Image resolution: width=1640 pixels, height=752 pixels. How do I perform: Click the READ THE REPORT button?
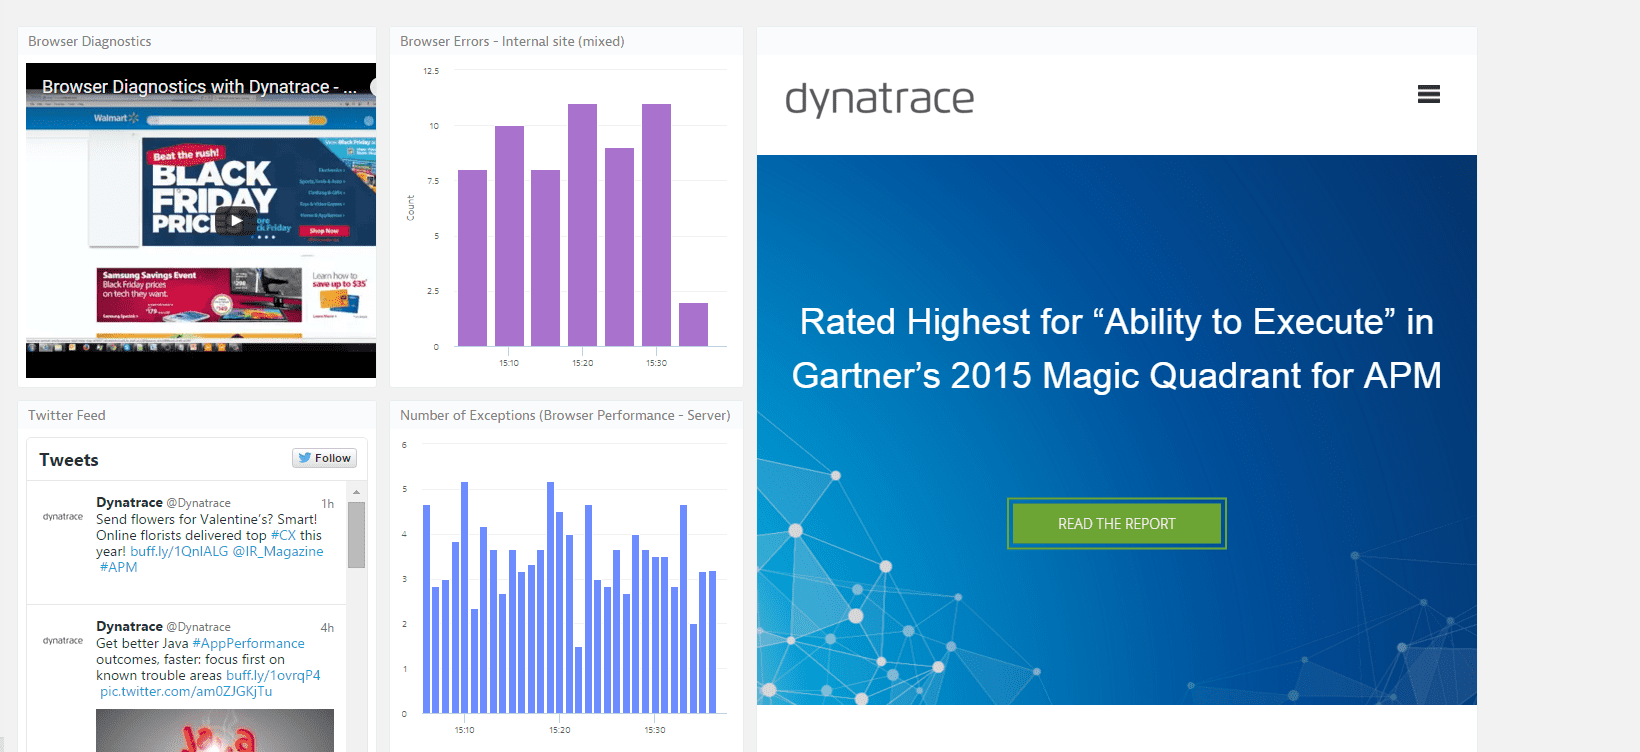(1117, 524)
